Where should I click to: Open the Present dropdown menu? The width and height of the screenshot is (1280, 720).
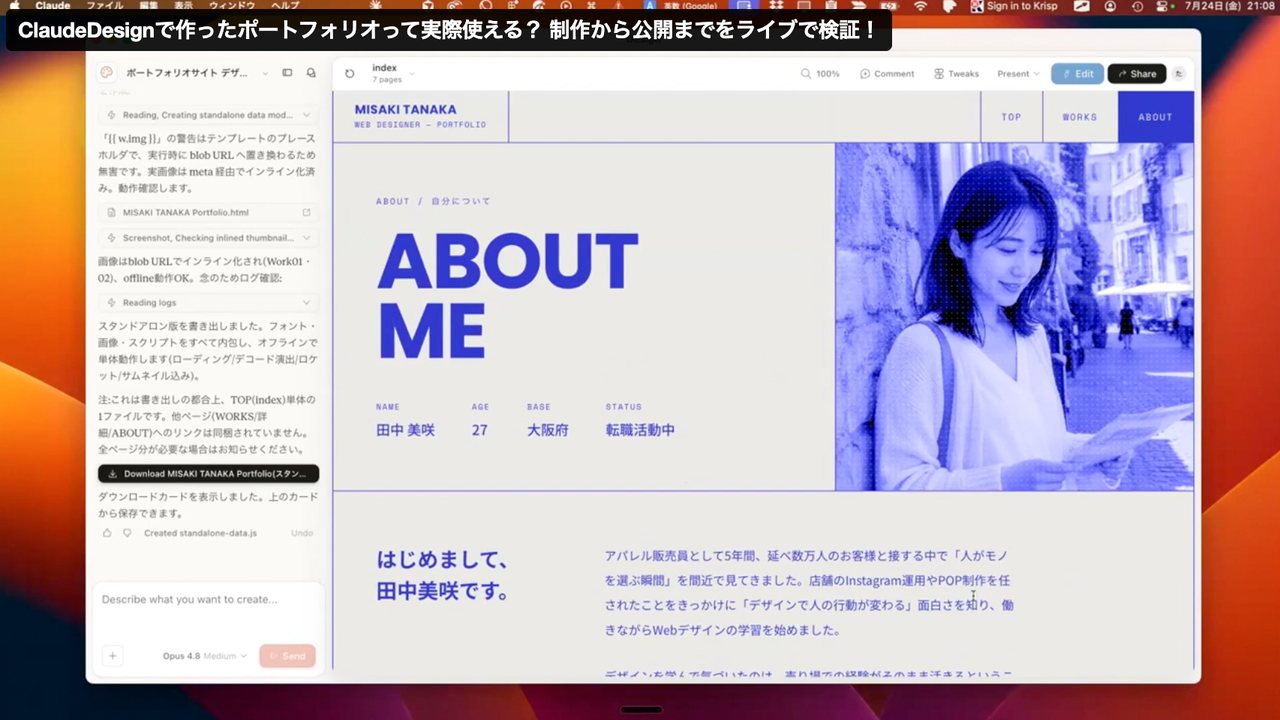pos(1018,74)
